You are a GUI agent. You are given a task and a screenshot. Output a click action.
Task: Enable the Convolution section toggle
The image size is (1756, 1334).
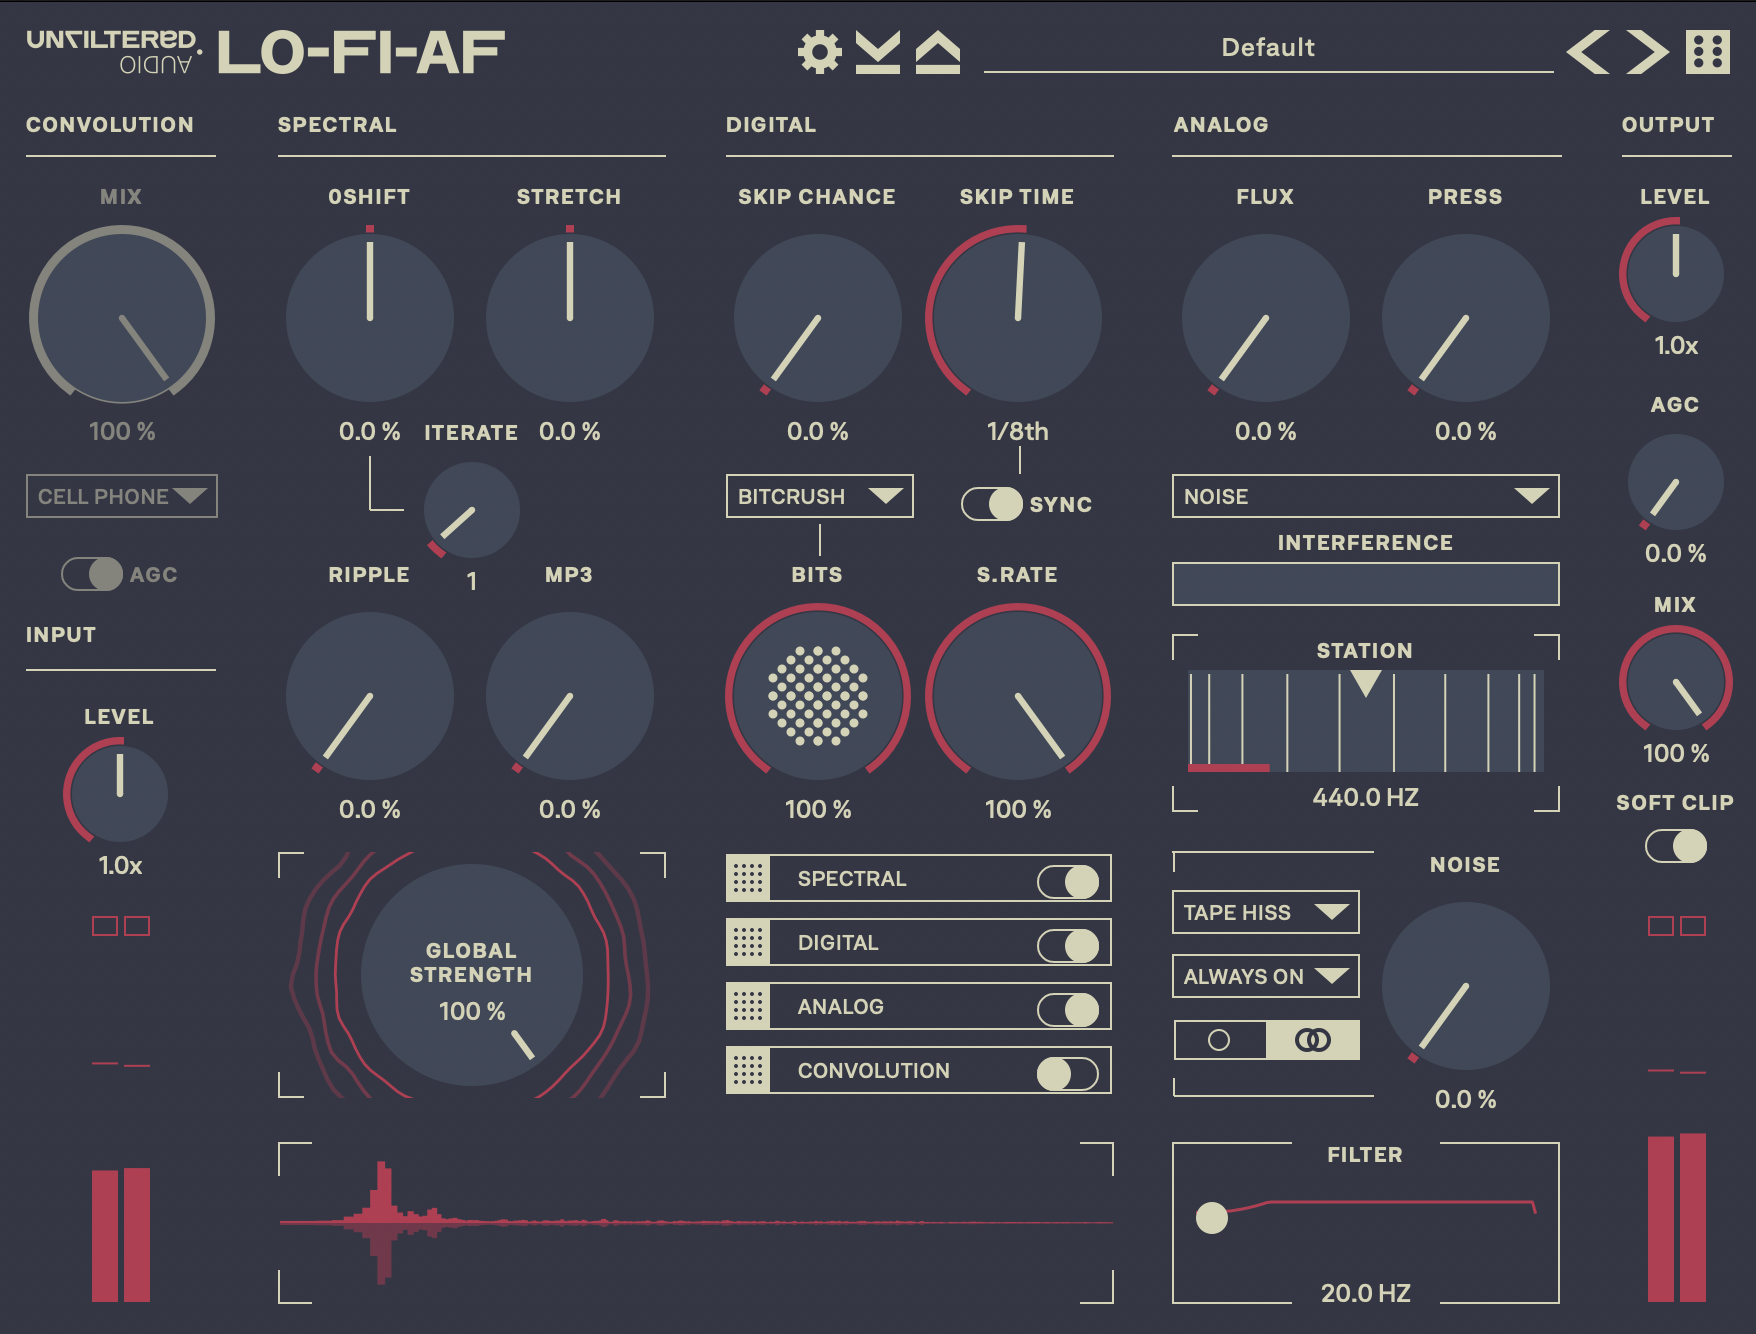(x=1068, y=1074)
